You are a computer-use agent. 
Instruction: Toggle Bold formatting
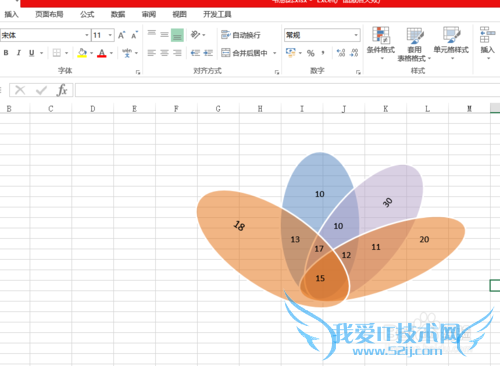tap(6, 53)
